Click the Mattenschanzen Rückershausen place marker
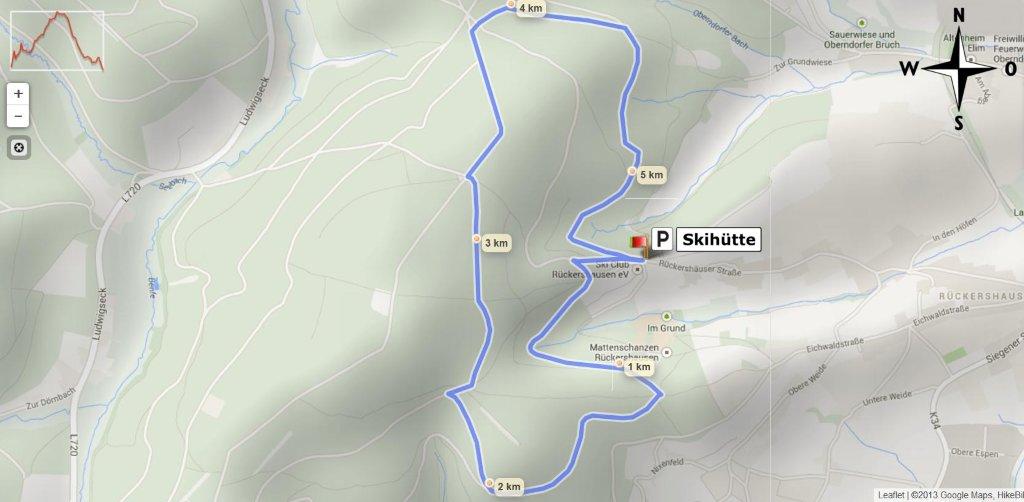 (x=667, y=352)
